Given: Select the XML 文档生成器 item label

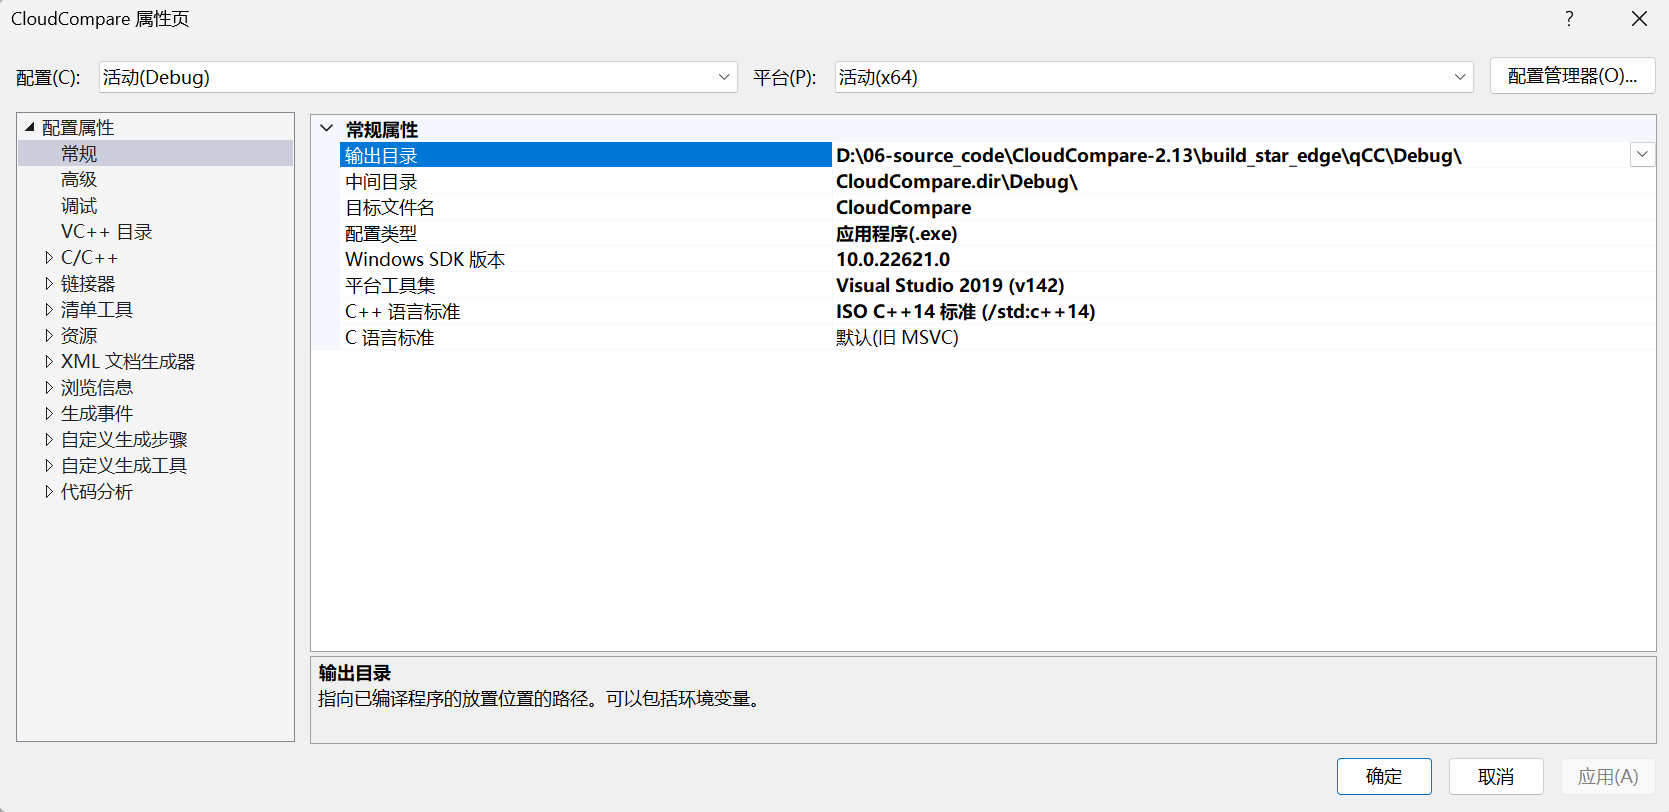Looking at the screenshot, I should pos(128,361).
